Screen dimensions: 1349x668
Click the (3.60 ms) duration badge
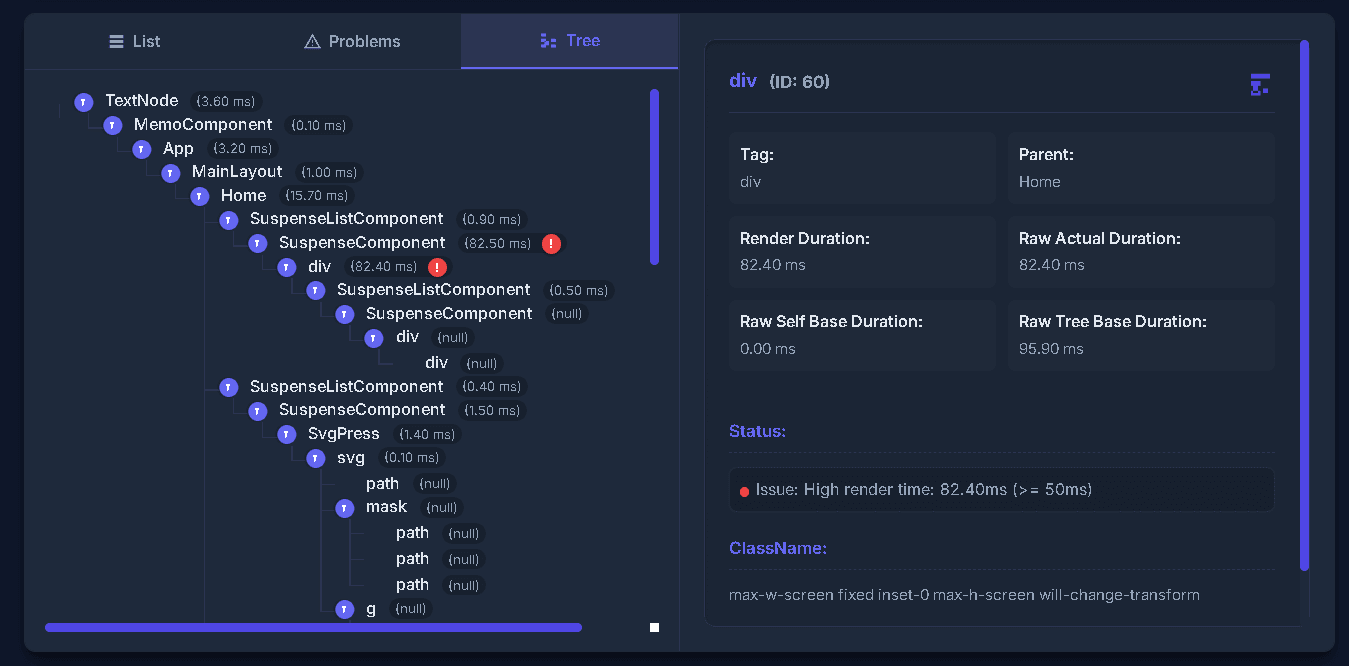click(x=226, y=102)
